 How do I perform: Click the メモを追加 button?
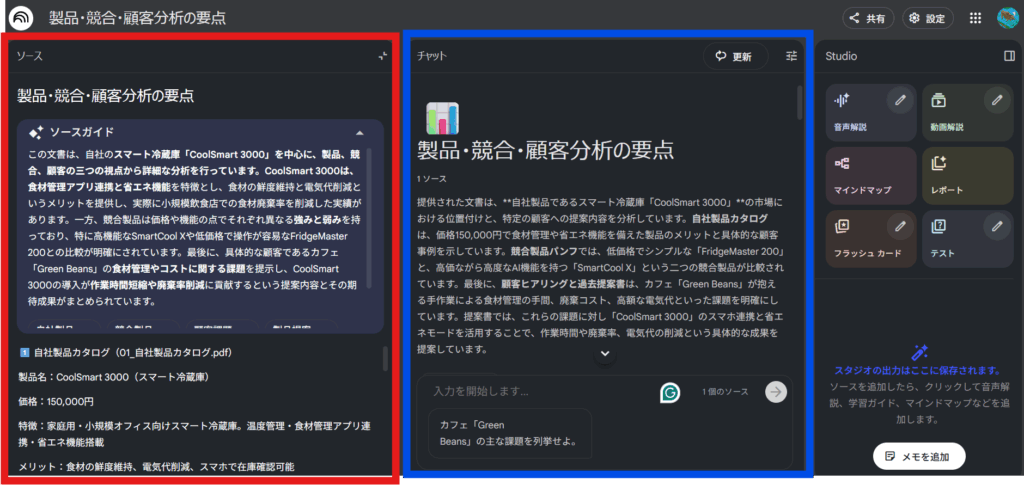click(918, 456)
